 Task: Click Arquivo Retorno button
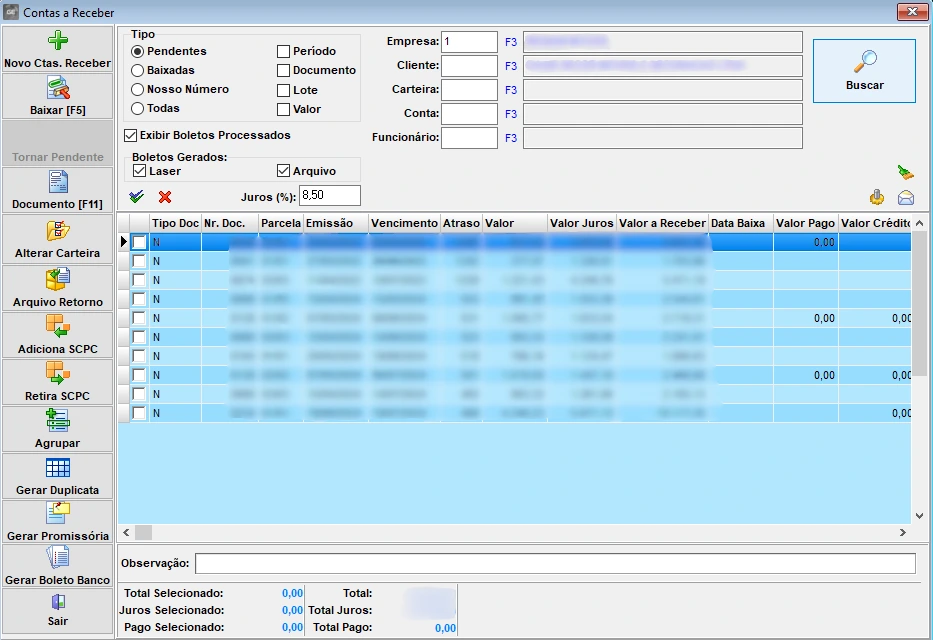[x=58, y=288]
